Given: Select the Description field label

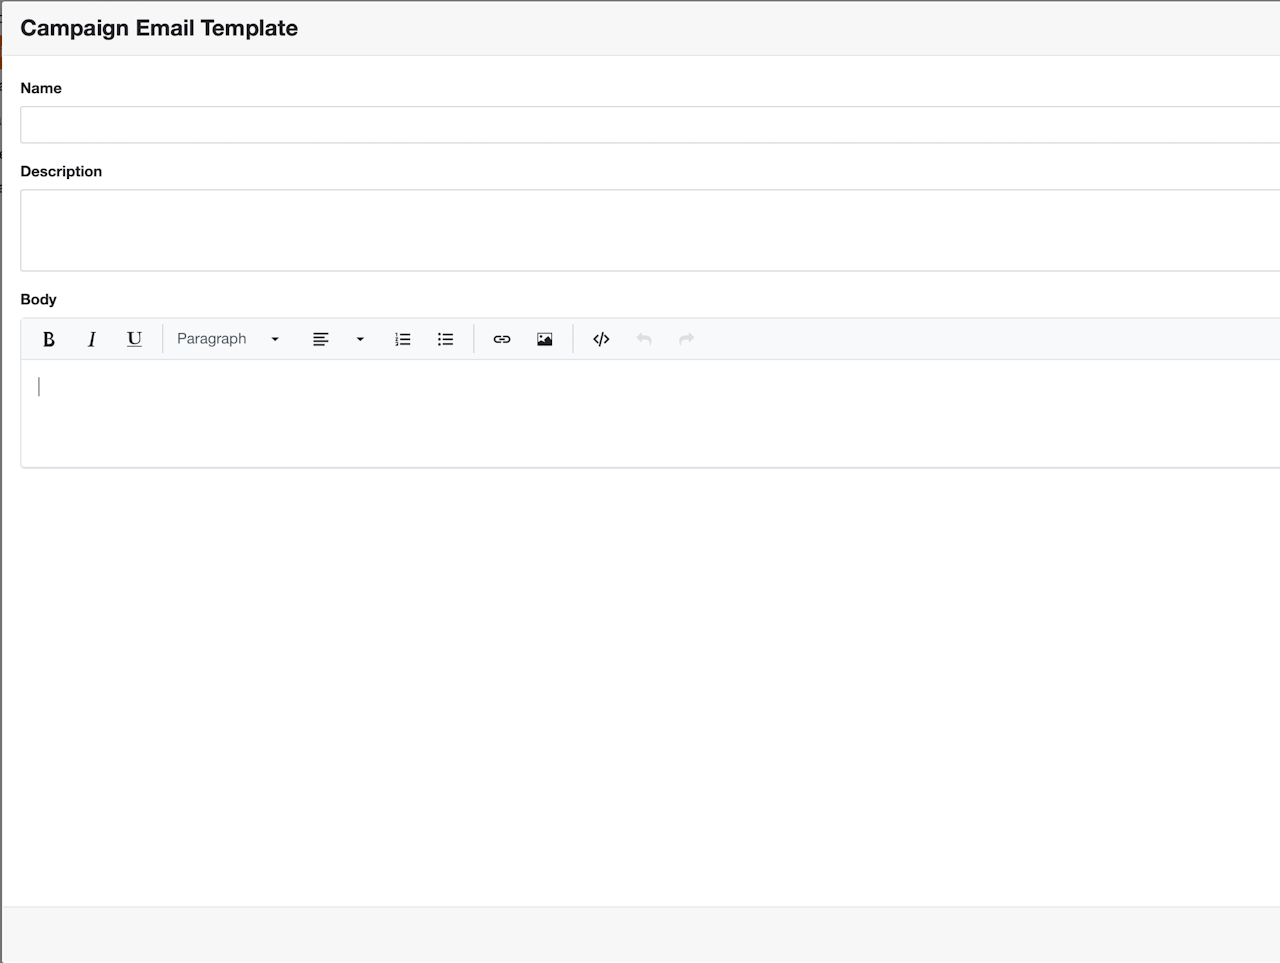Looking at the screenshot, I should pos(61,171).
